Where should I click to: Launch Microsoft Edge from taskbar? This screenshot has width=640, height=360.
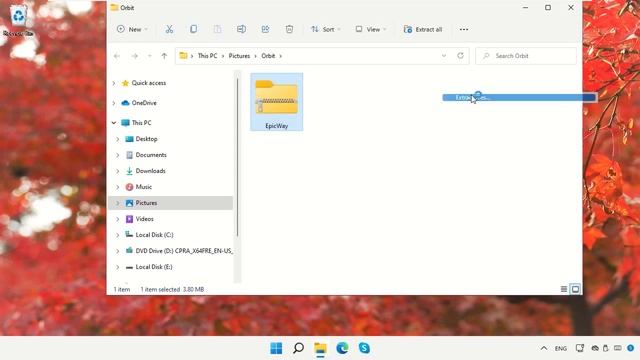click(342, 348)
